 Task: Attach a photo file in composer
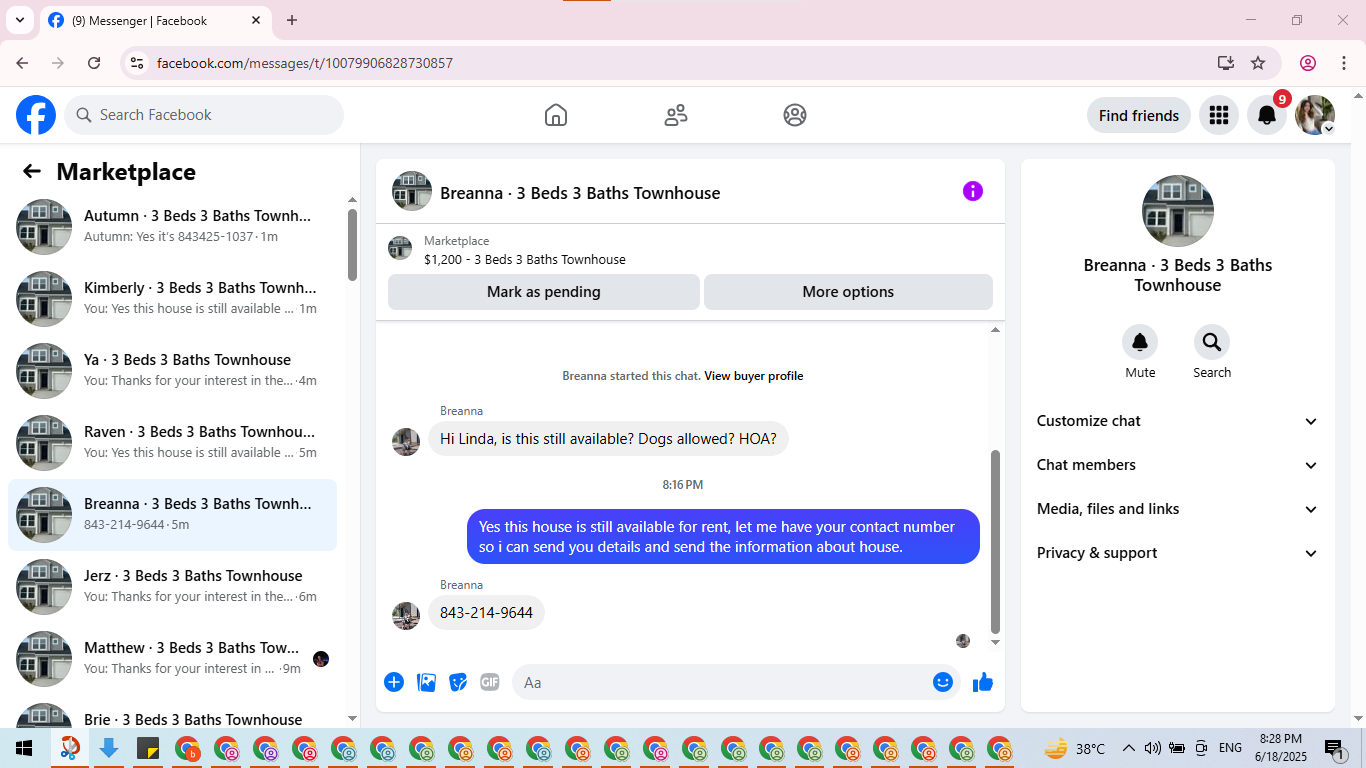click(x=427, y=682)
